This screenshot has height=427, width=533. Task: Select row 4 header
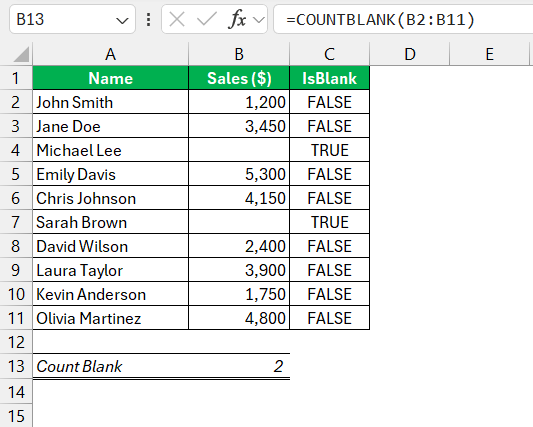point(16,150)
